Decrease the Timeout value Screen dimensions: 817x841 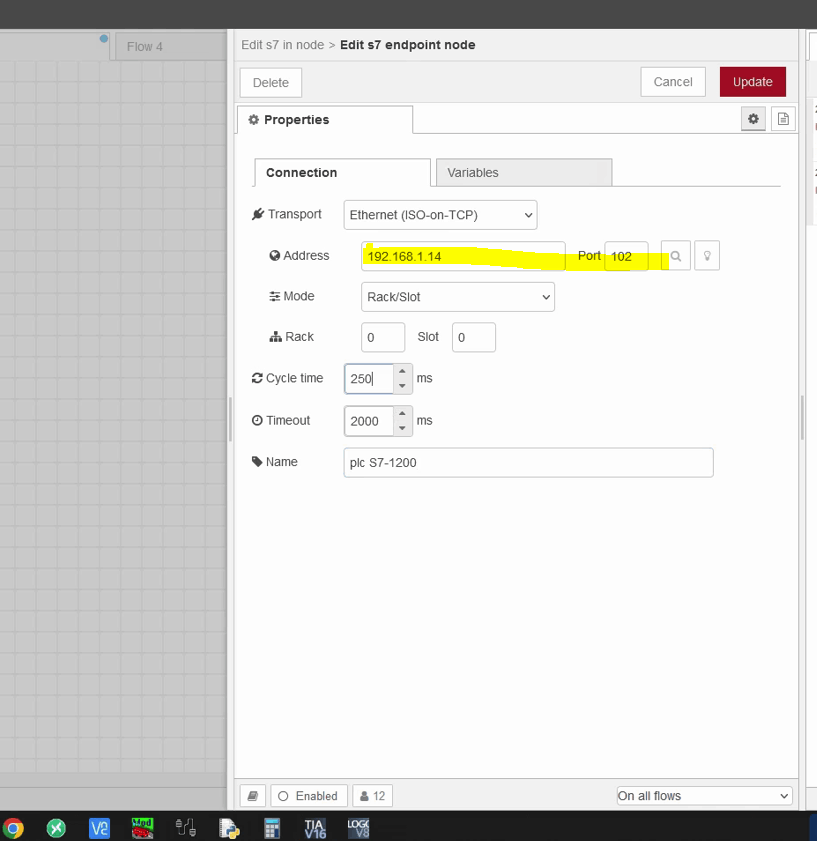pyautogui.click(x=402, y=429)
